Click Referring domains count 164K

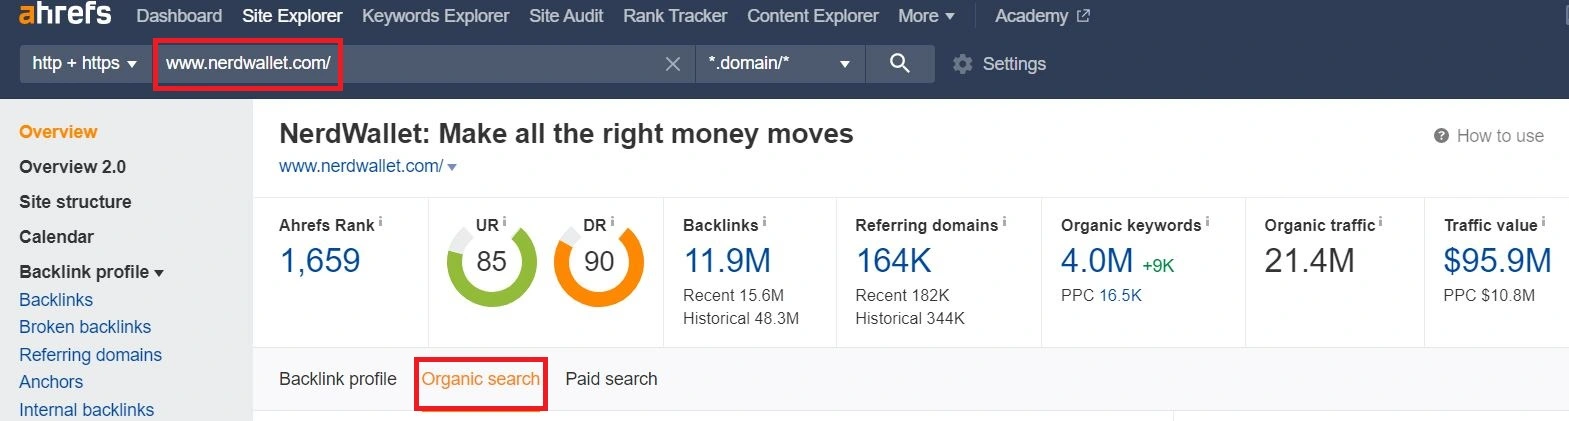click(x=893, y=260)
